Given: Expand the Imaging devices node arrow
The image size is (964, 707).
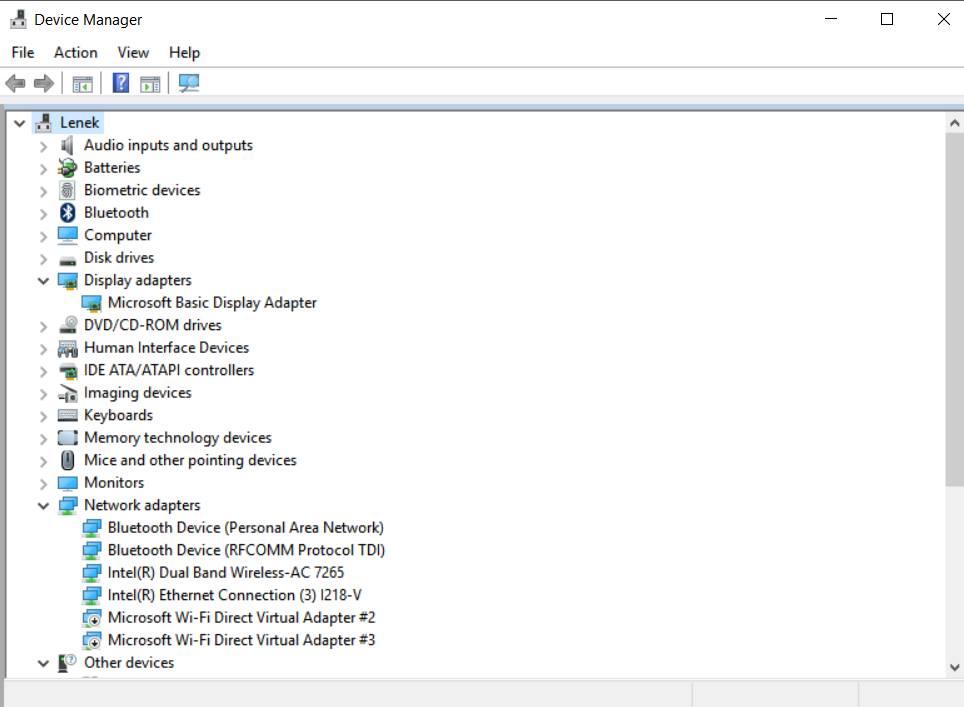Looking at the screenshot, I should (43, 394).
